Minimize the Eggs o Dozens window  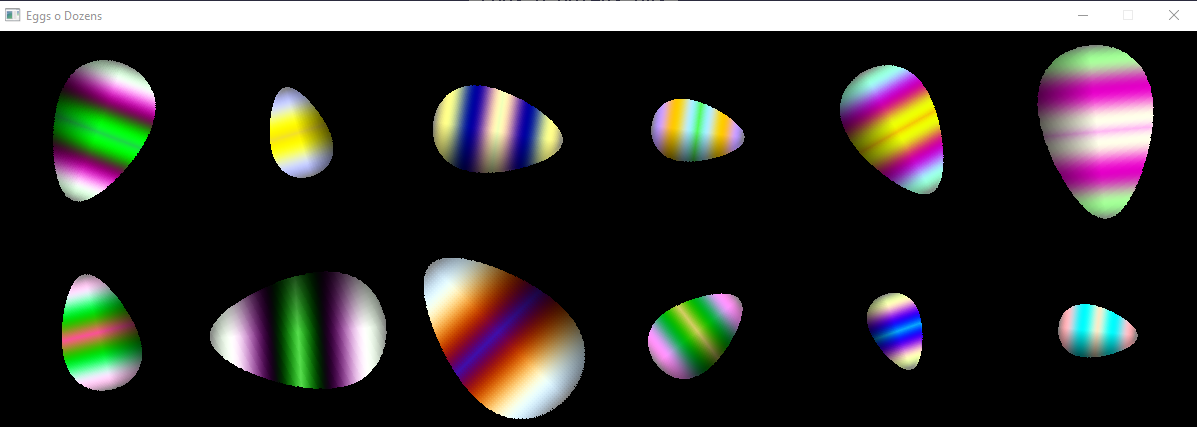tap(1082, 15)
